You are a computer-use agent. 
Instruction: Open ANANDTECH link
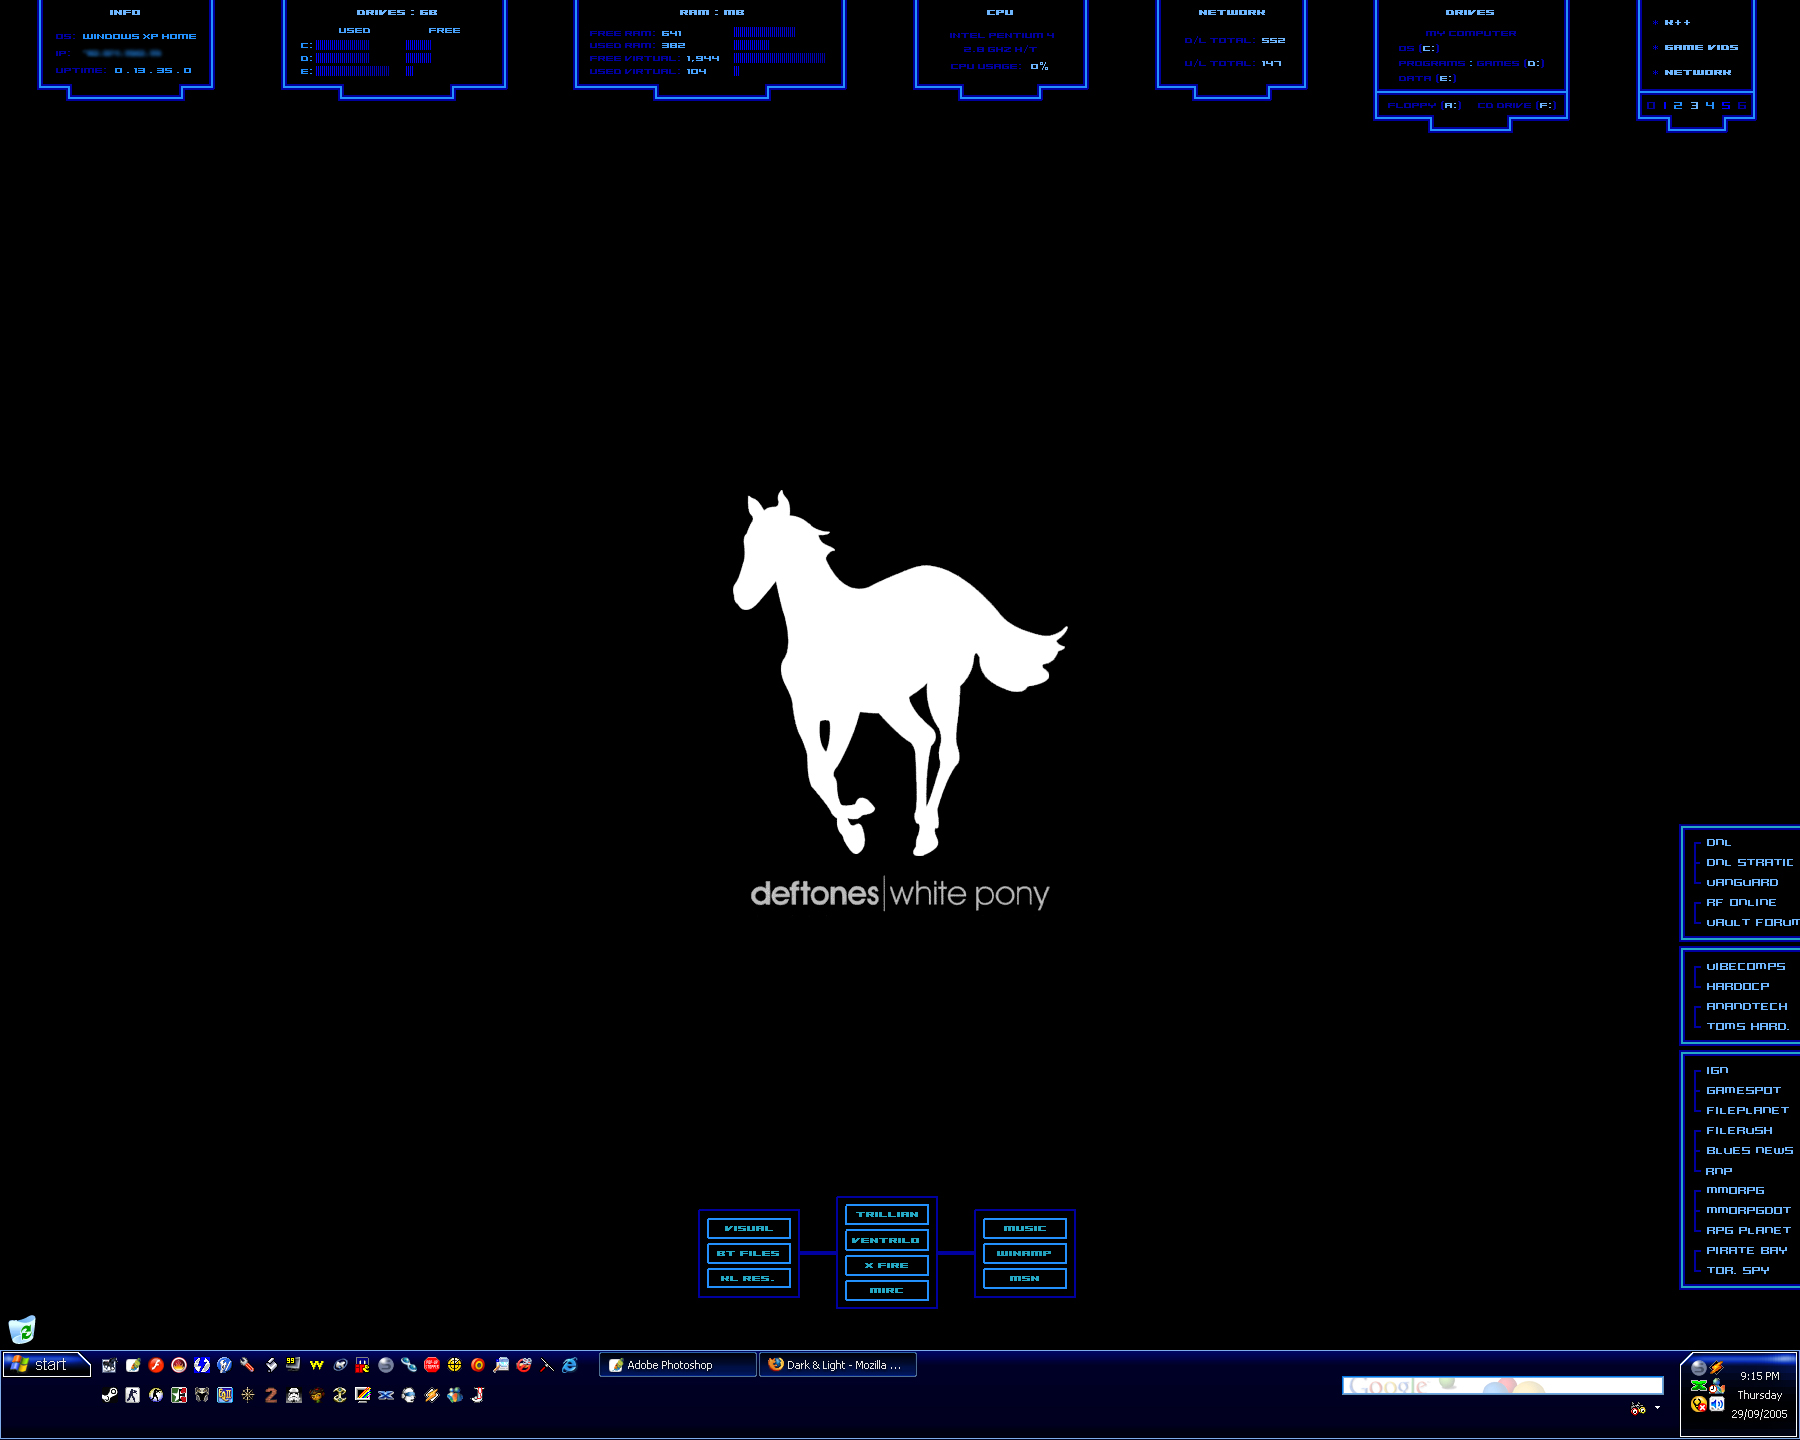click(x=1747, y=1007)
